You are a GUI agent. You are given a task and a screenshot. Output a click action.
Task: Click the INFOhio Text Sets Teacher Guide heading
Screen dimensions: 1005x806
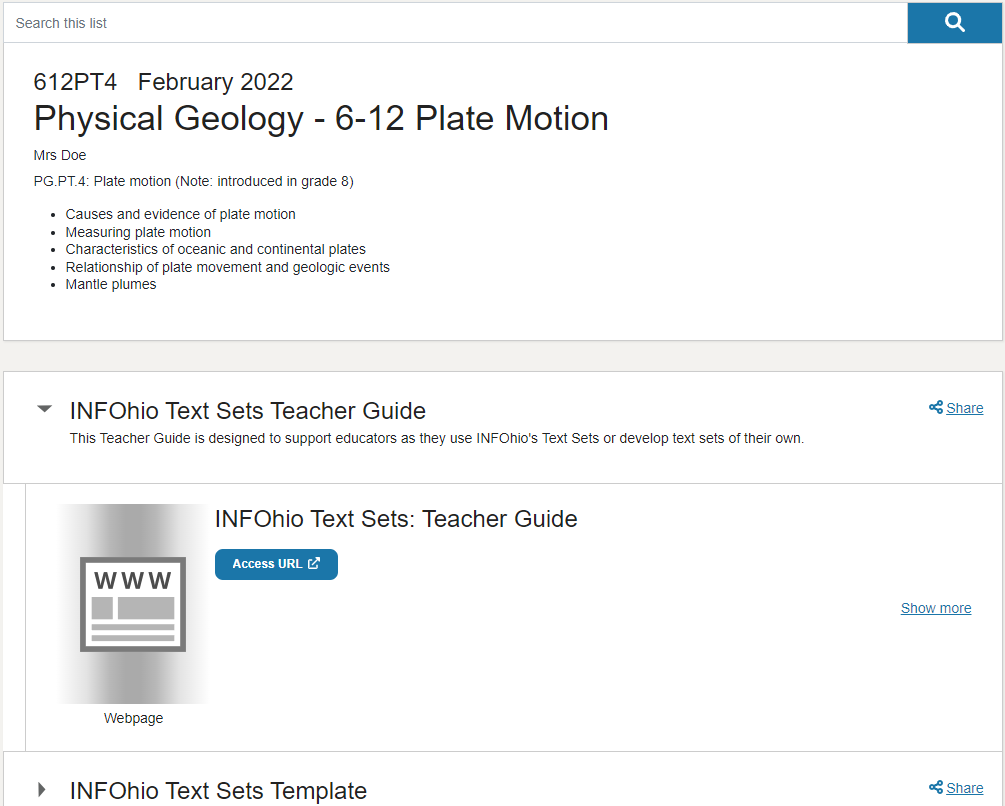click(x=247, y=411)
